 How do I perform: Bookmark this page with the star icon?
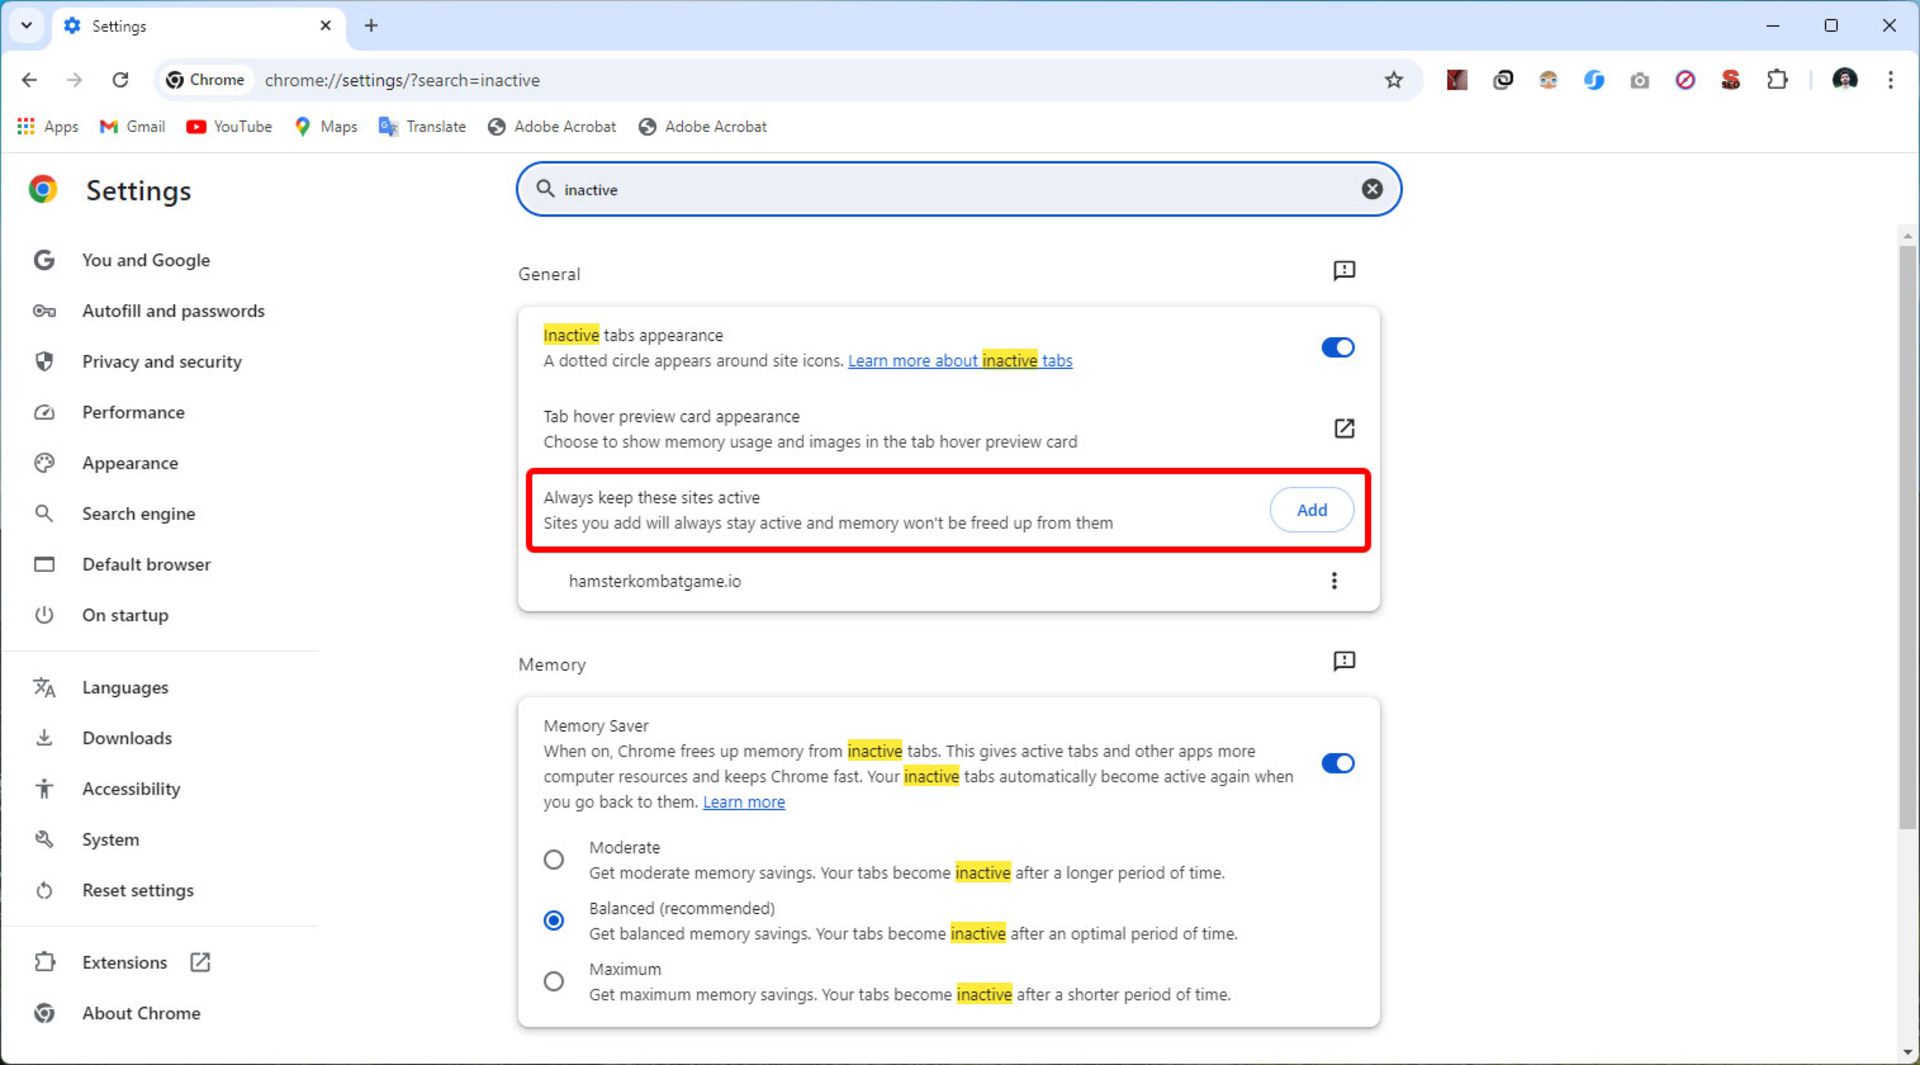[1393, 80]
